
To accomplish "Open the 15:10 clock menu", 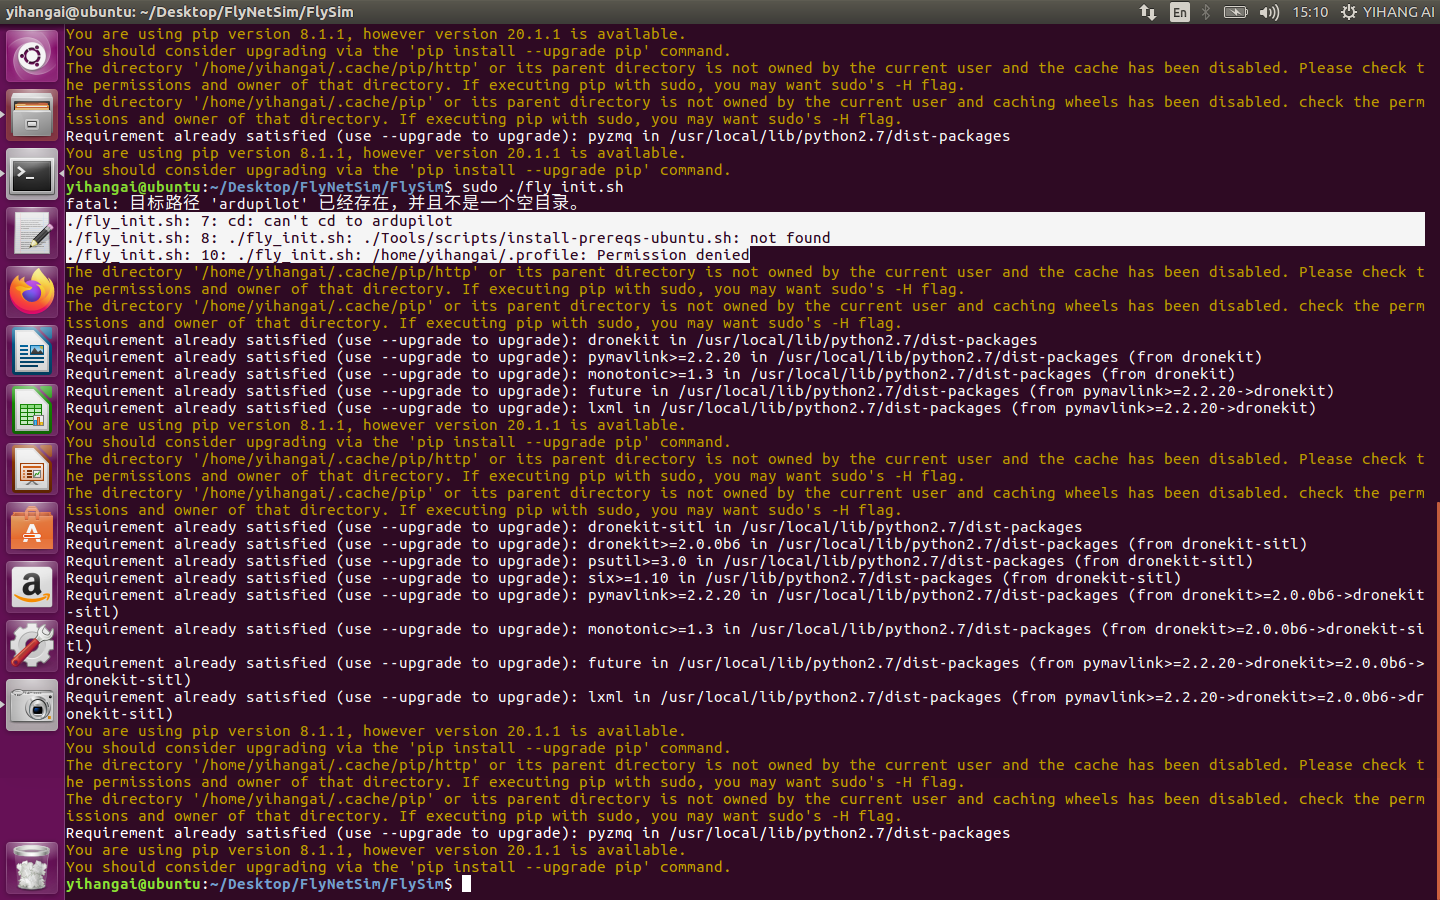I will coord(1310,12).
